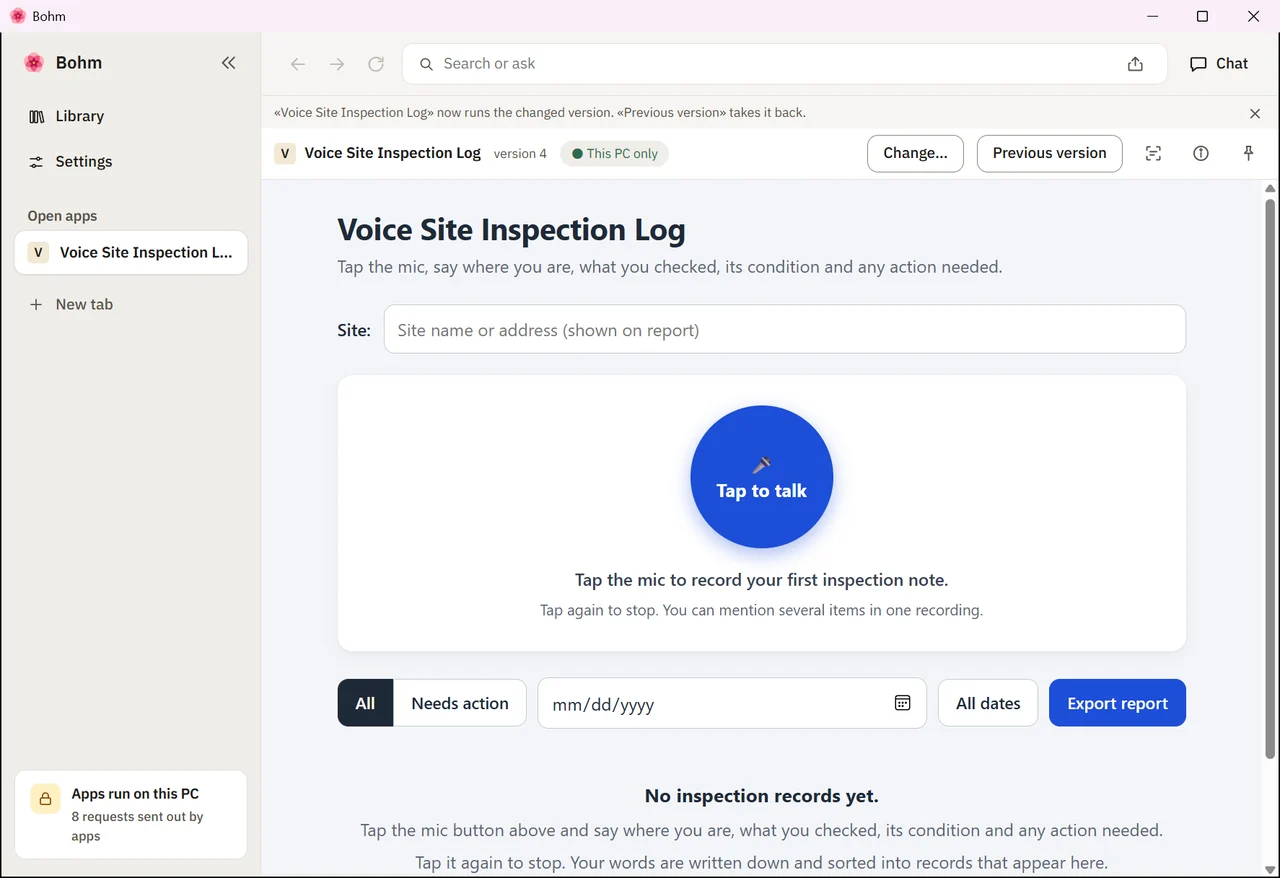
Task: Tap the blue Tap to talk mic button
Action: pos(761,477)
